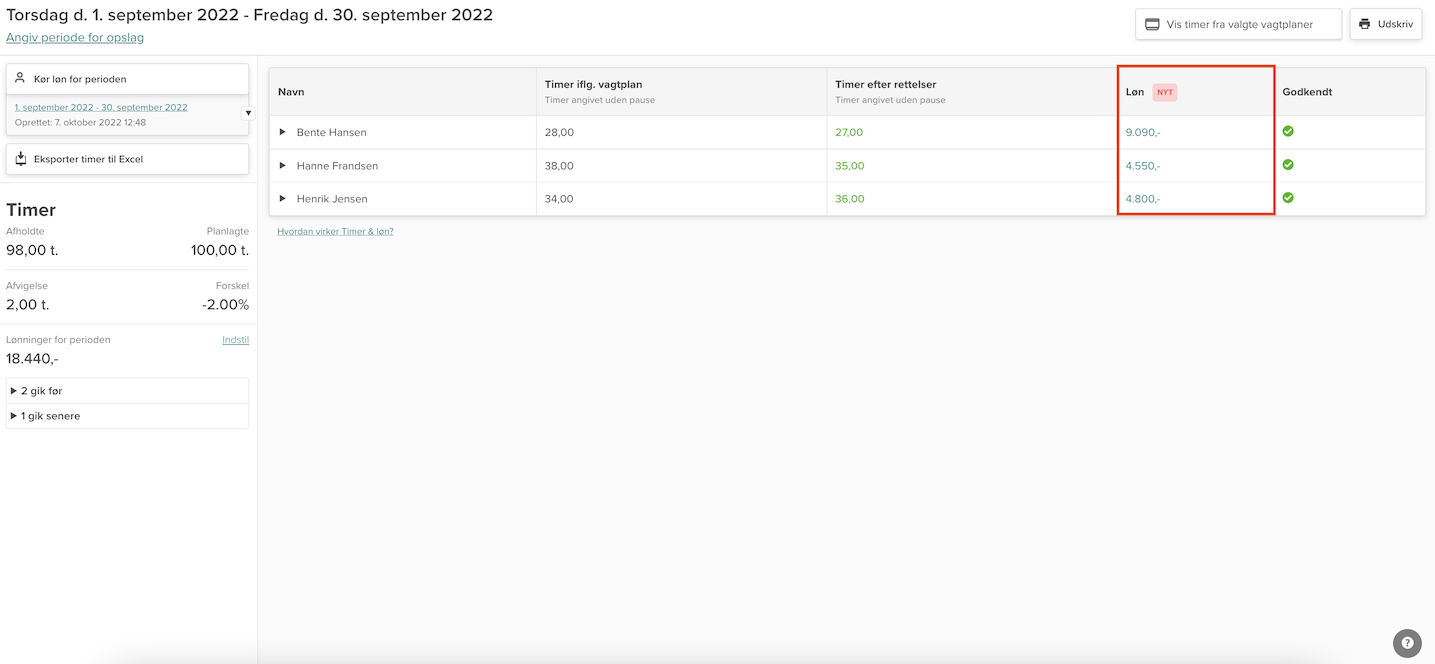Toggle Henrik Jensen's approved checkmark

1288,198
